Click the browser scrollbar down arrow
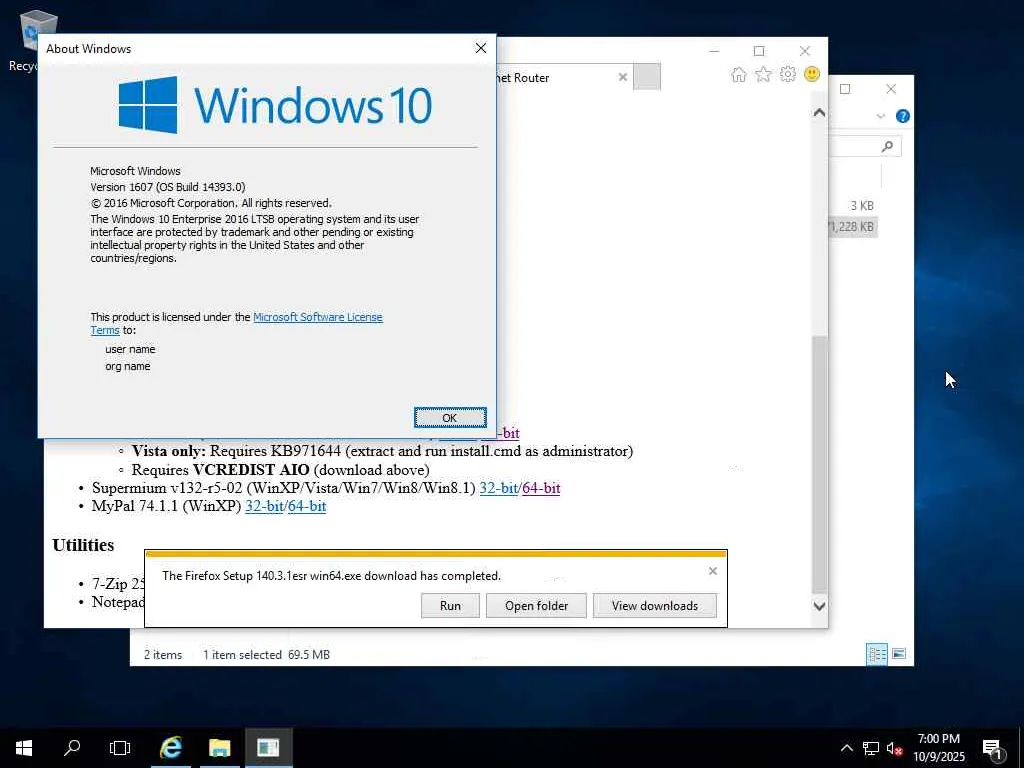This screenshot has height=768, width=1024. tap(819, 606)
